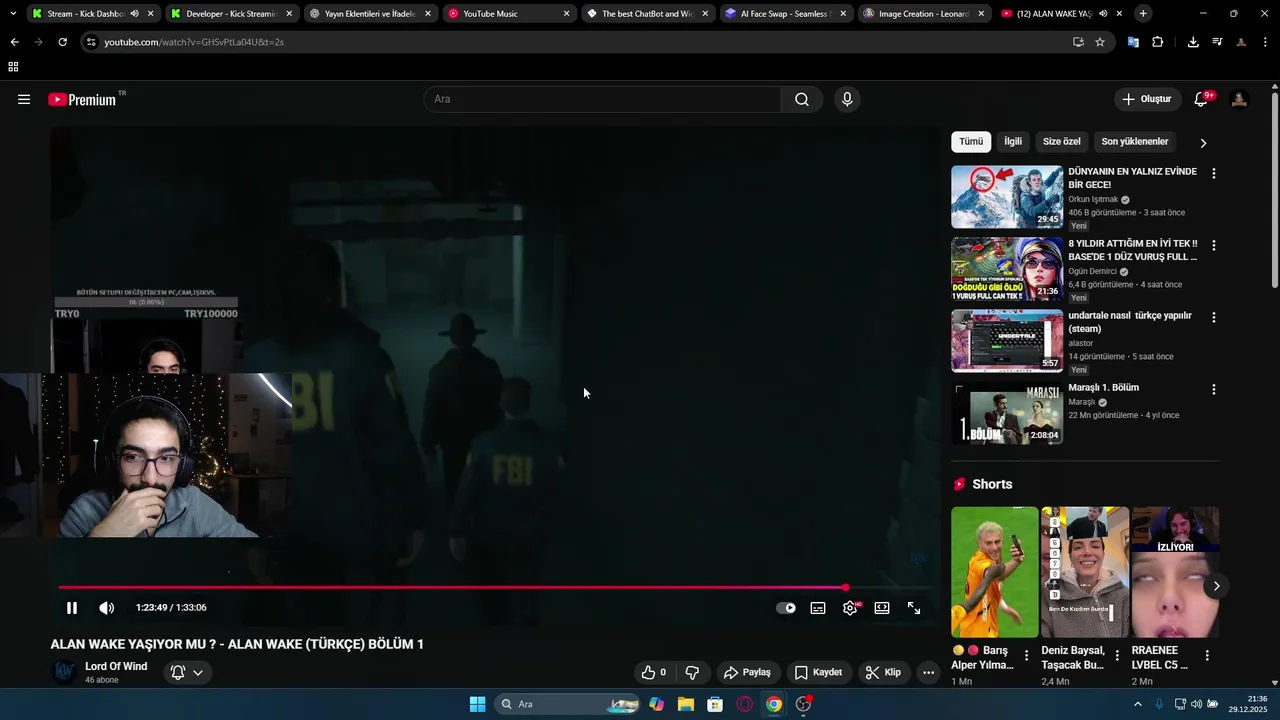Open the YouTube notifications bell

tap(1201, 99)
